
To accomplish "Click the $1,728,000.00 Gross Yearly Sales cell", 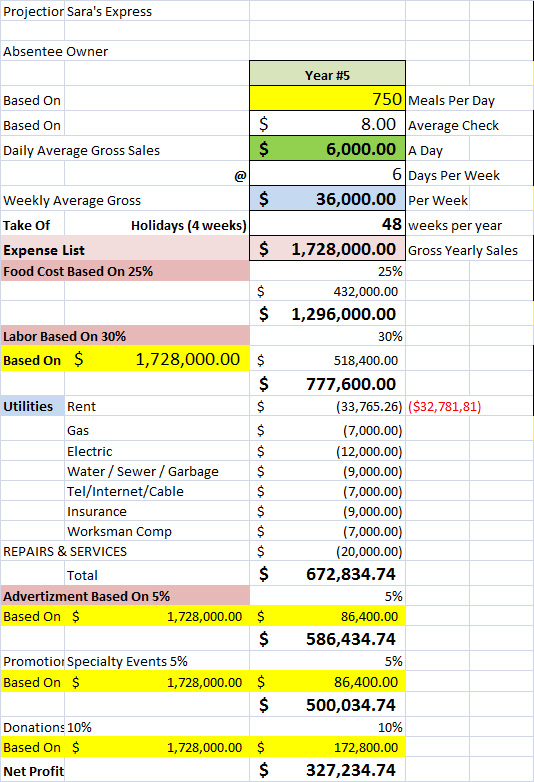I will [x=327, y=248].
